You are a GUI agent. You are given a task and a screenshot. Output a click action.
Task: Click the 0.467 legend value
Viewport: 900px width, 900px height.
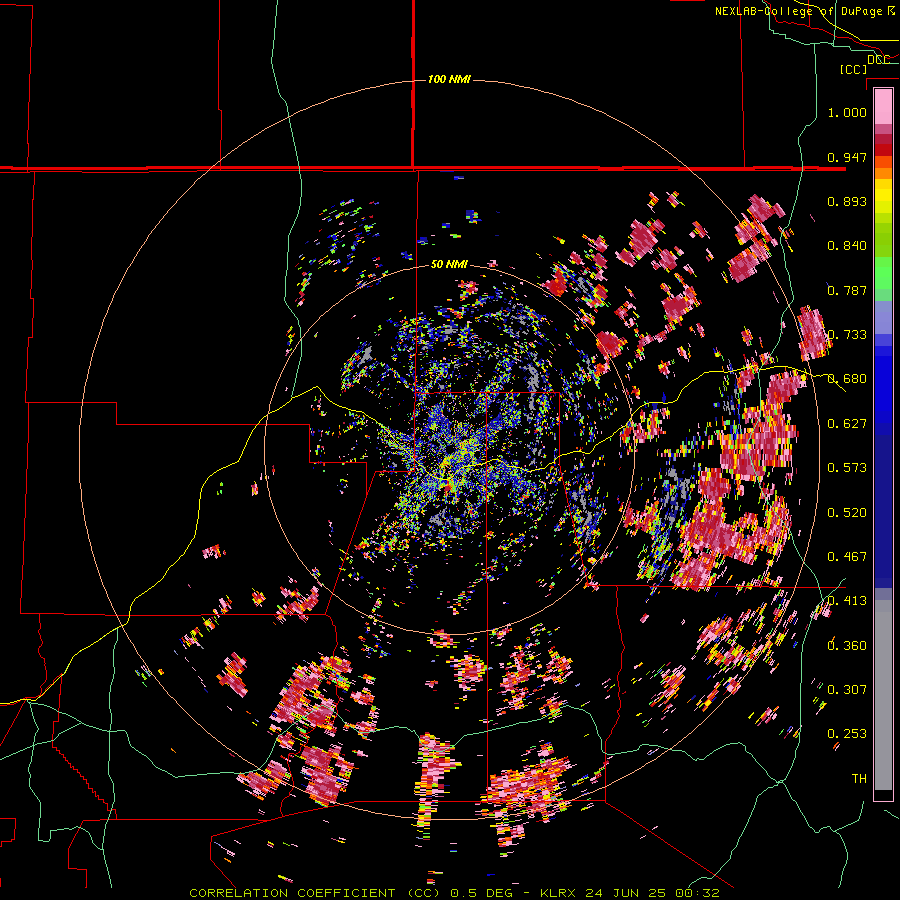(847, 557)
